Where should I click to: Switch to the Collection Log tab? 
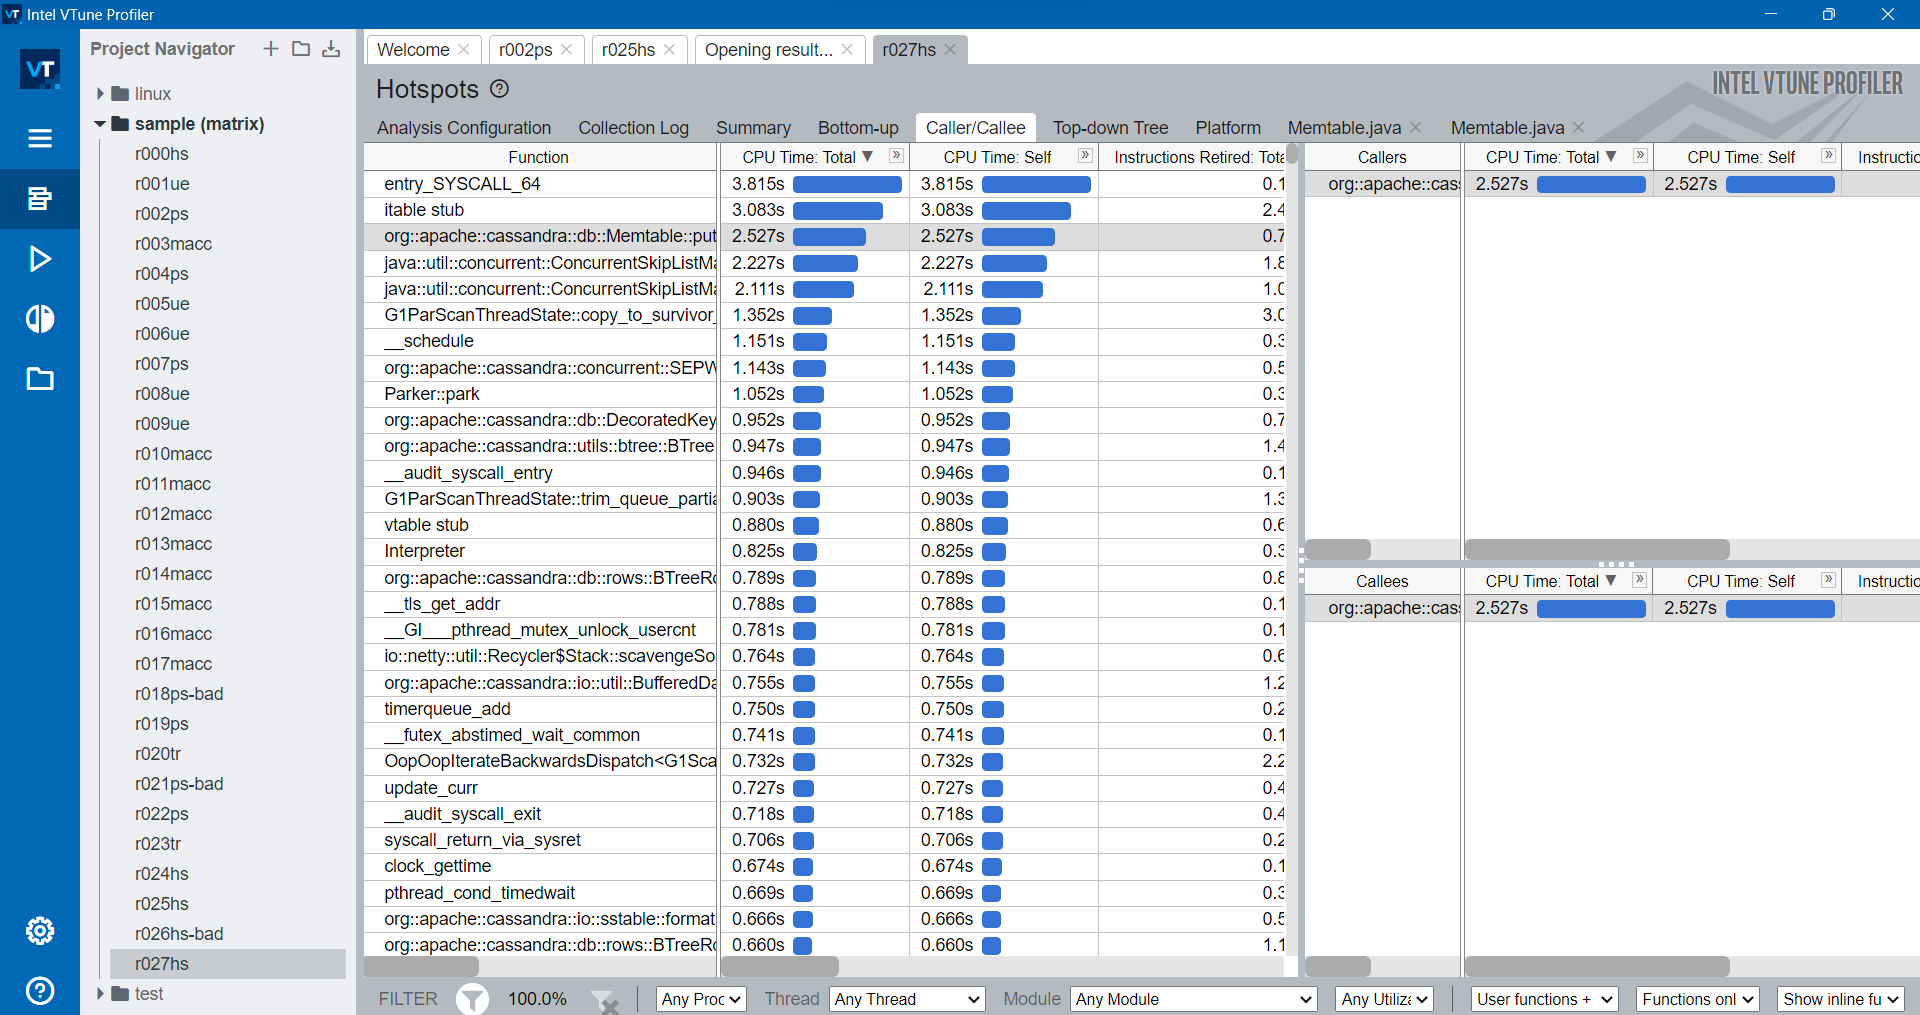[634, 127]
